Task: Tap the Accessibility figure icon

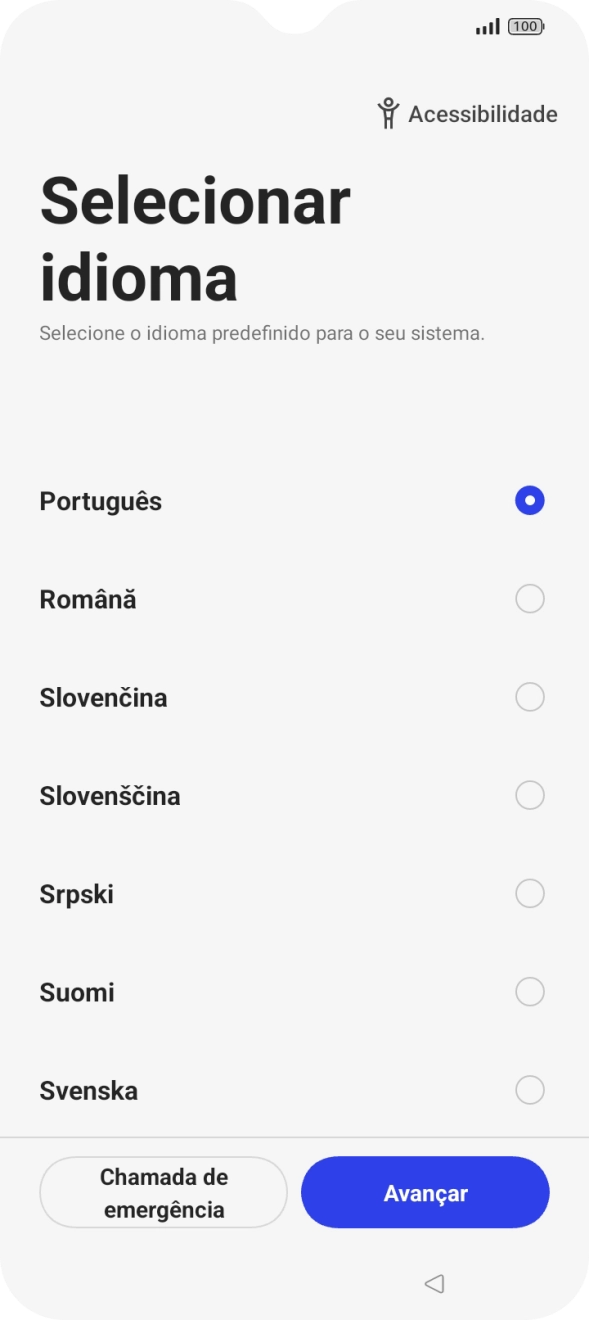Action: (x=389, y=113)
